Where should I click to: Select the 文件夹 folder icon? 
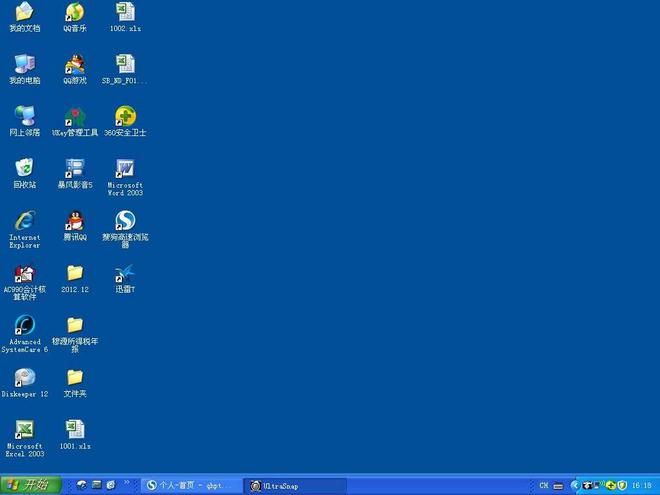tap(75, 383)
